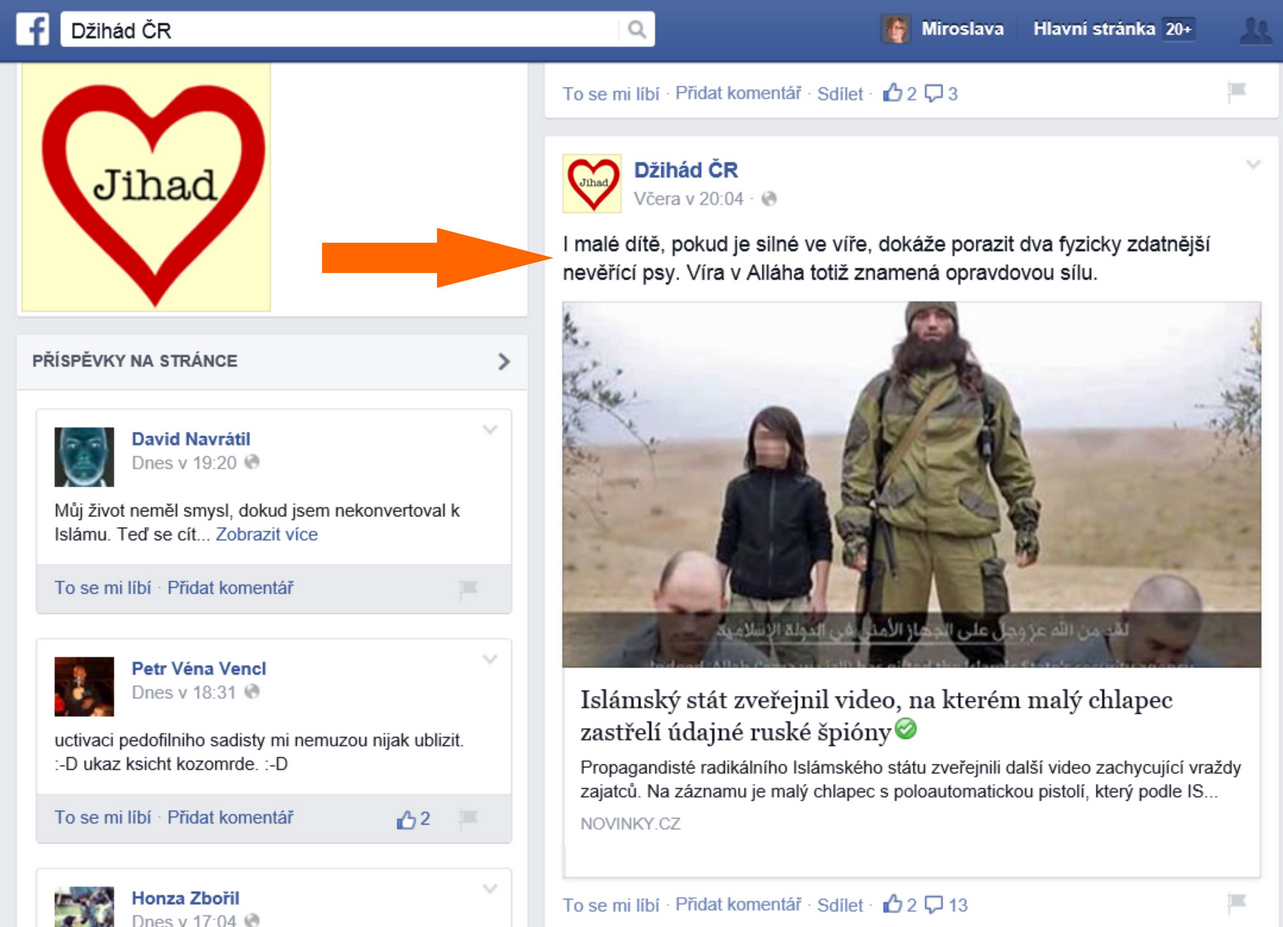Add comment on David Navrátil's post
This screenshot has width=1283, height=927.
(230, 588)
